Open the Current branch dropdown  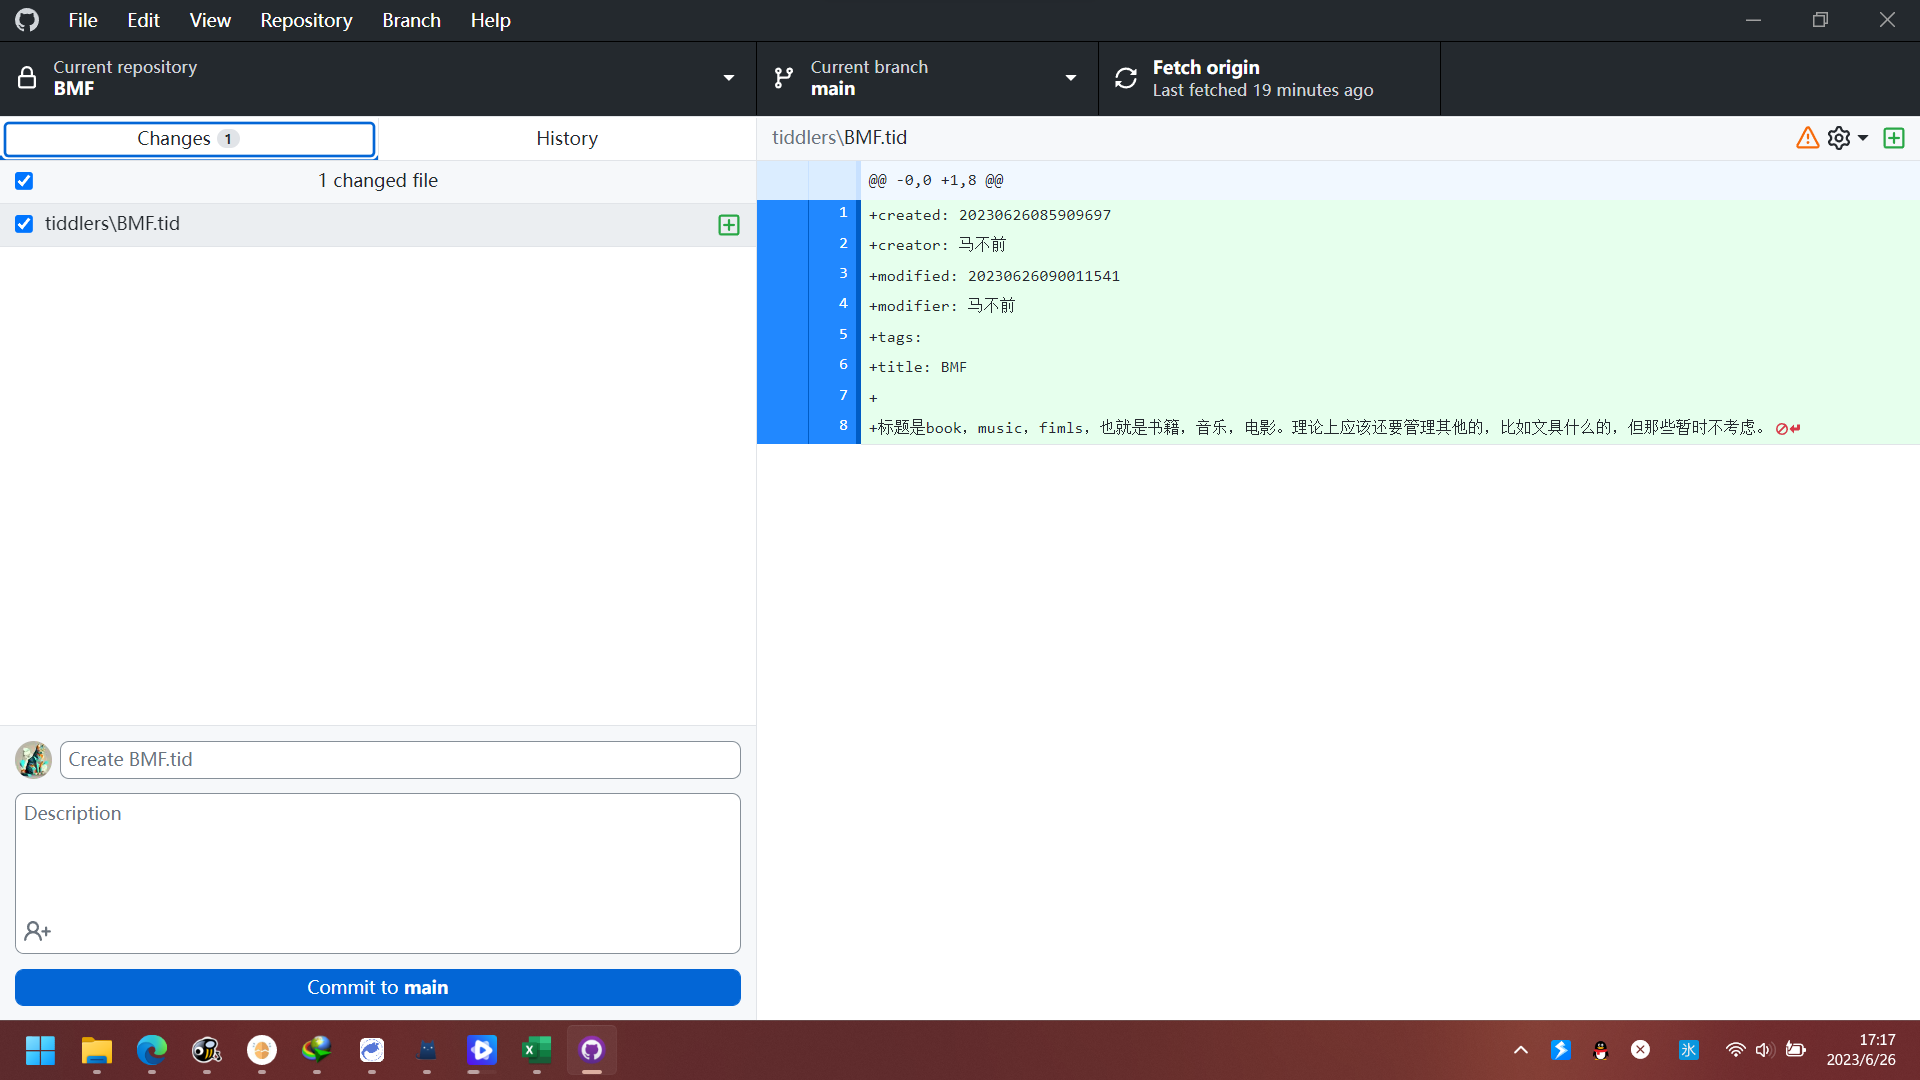pos(1070,77)
